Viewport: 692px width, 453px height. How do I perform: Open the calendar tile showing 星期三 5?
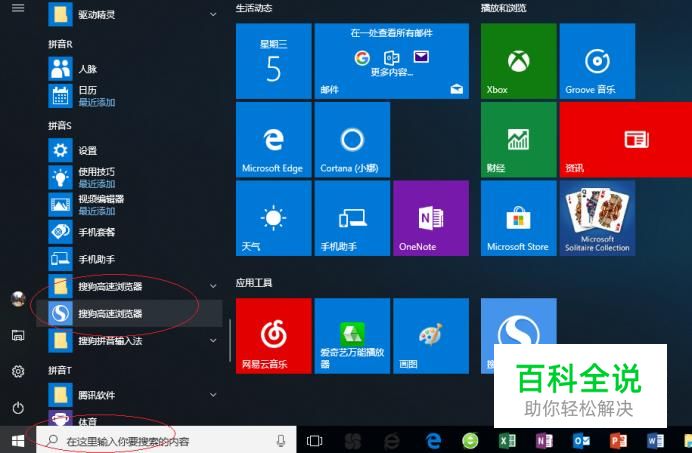[274, 61]
